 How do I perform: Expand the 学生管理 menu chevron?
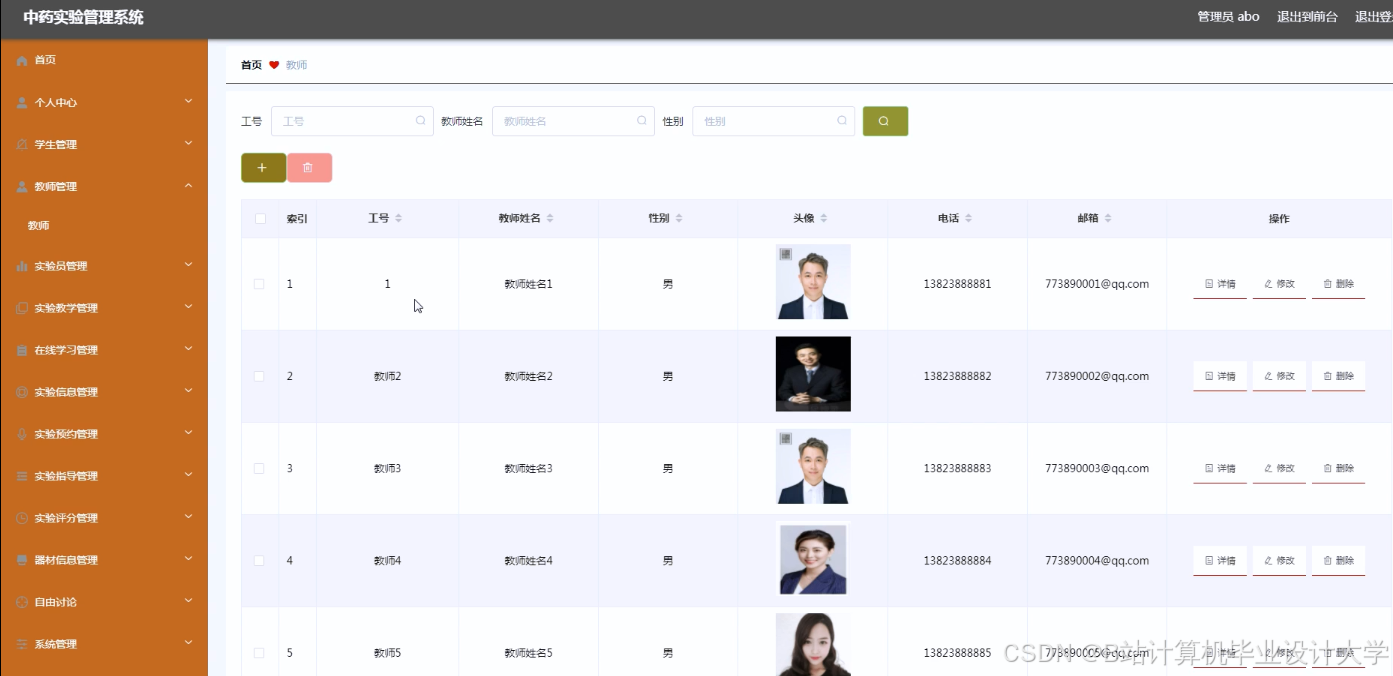(188, 143)
